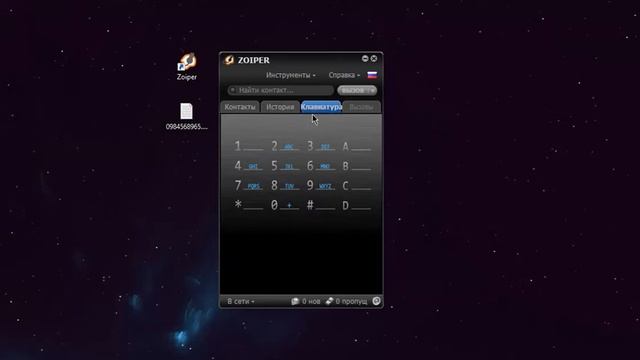The width and height of the screenshot is (640, 360).
Task: Tap the B key on keypad
Action: point(357,166)
